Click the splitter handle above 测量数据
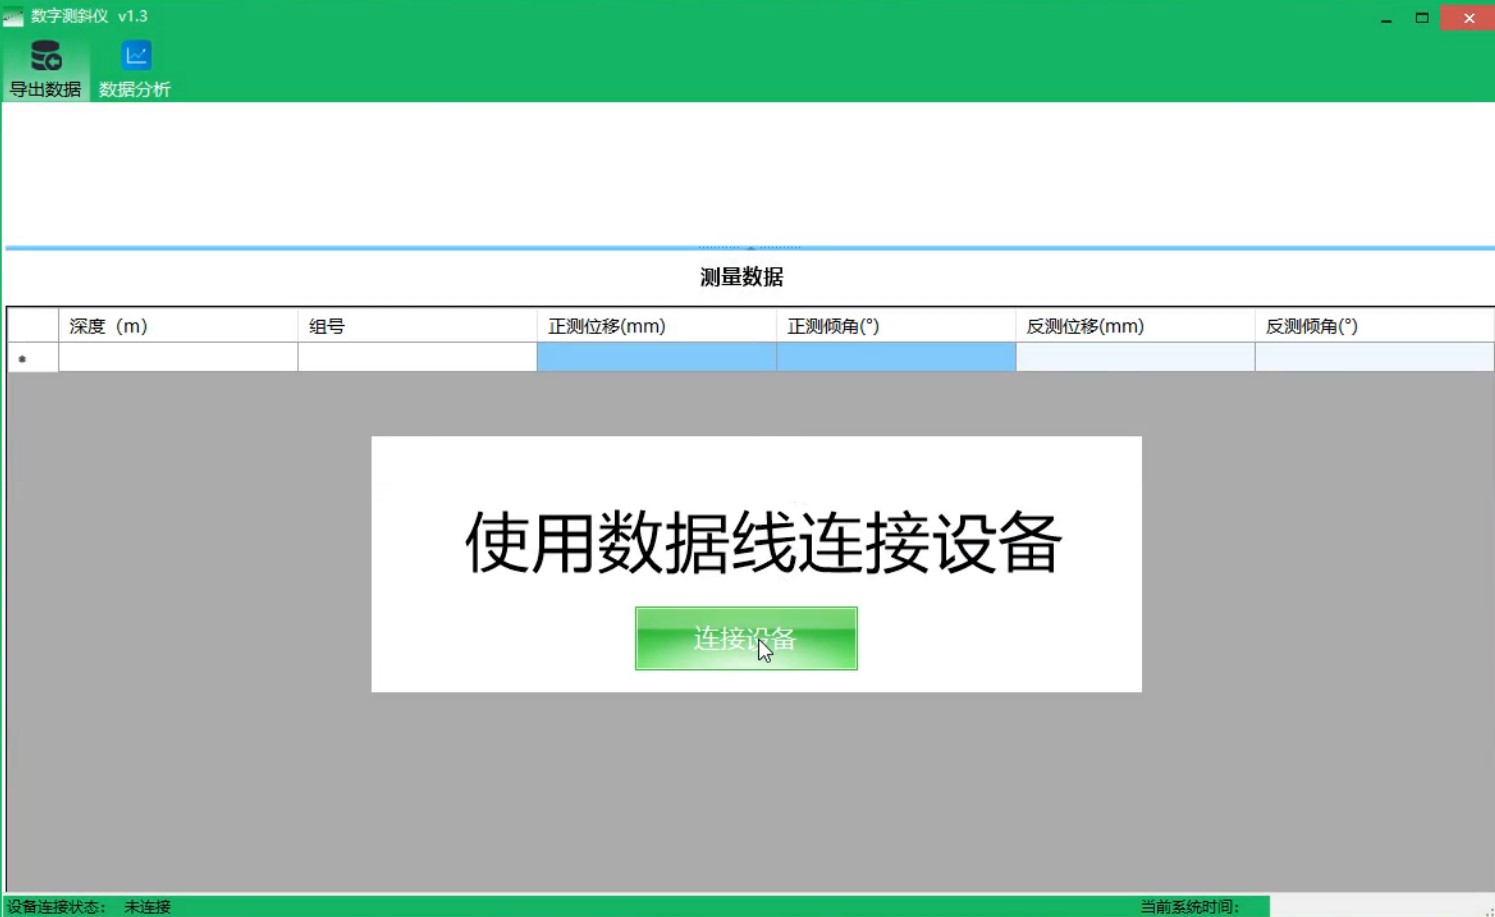Screen dimensions: 1495x917 point(749,247)
